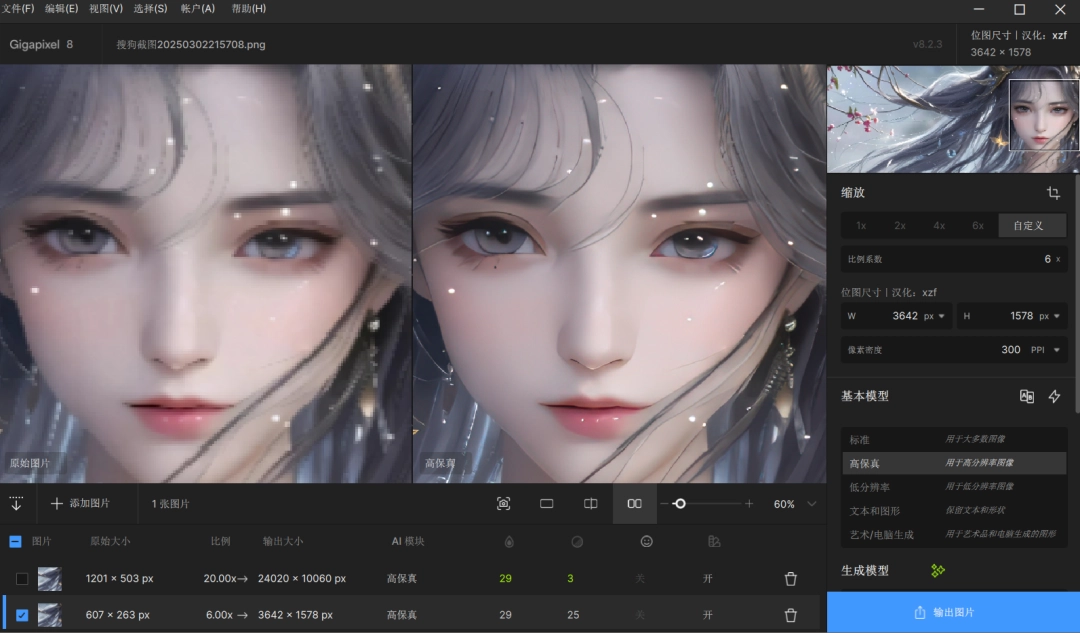
Task: Click the collapse list arrow icon
Action: tap(17, 504)
